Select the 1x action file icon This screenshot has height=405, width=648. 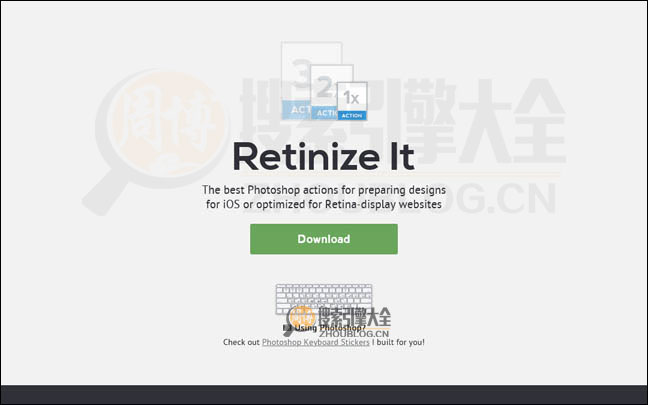[352, 101]
